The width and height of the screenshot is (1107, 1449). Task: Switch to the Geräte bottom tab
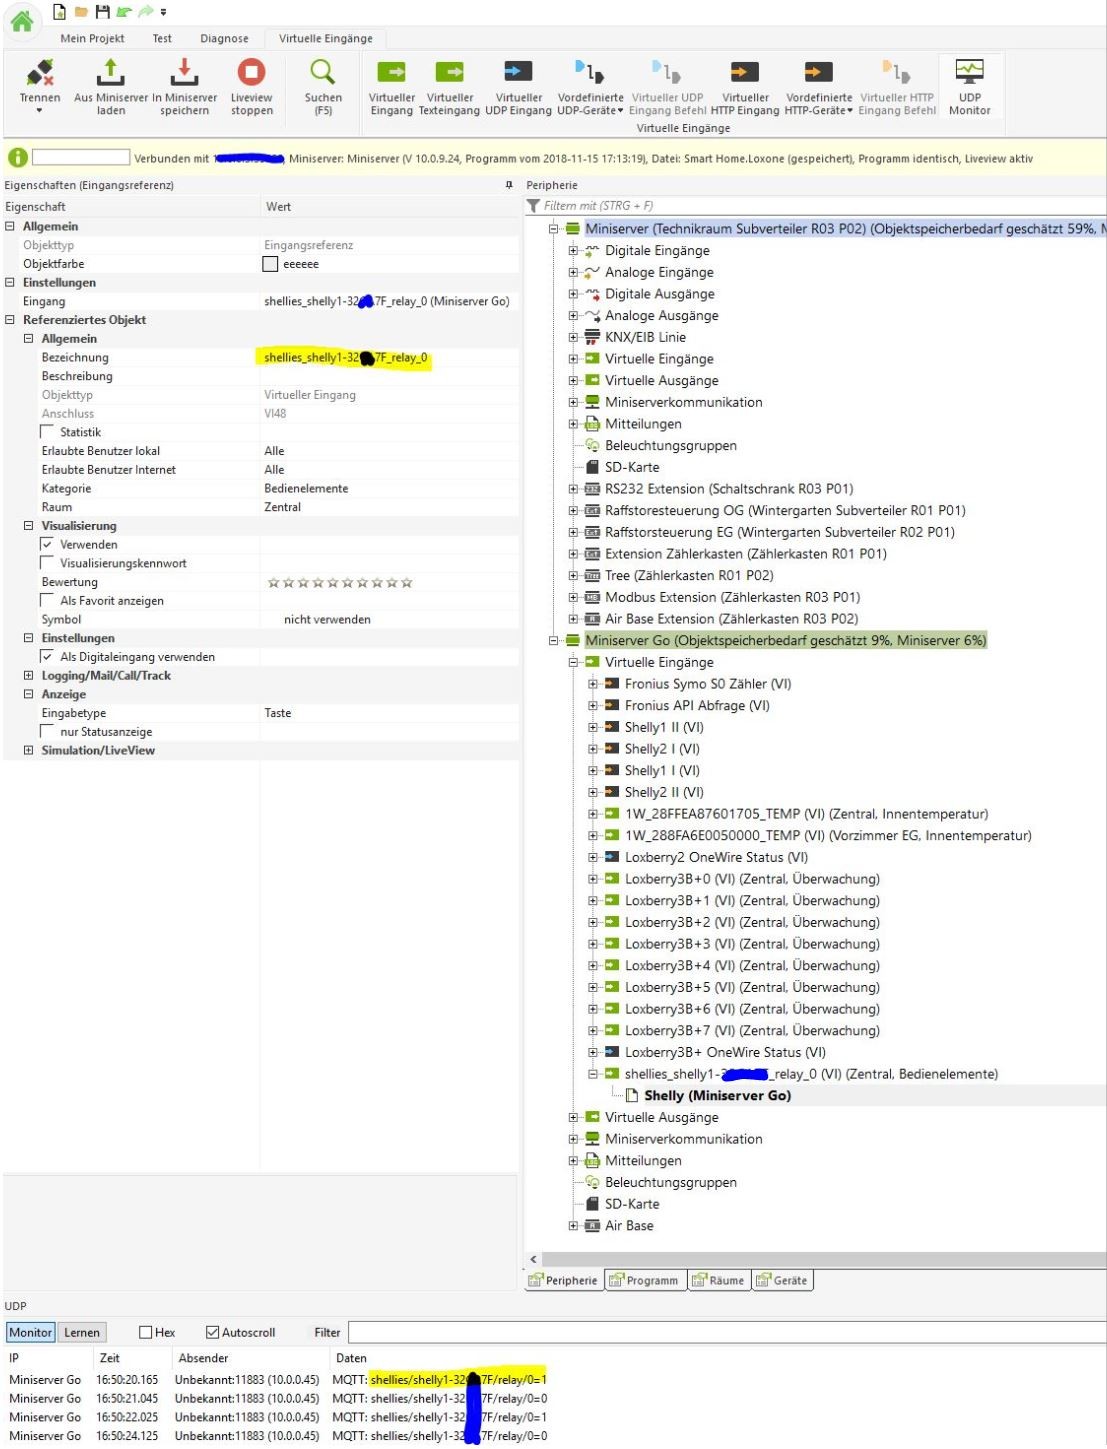click(x=782, y=1280)
